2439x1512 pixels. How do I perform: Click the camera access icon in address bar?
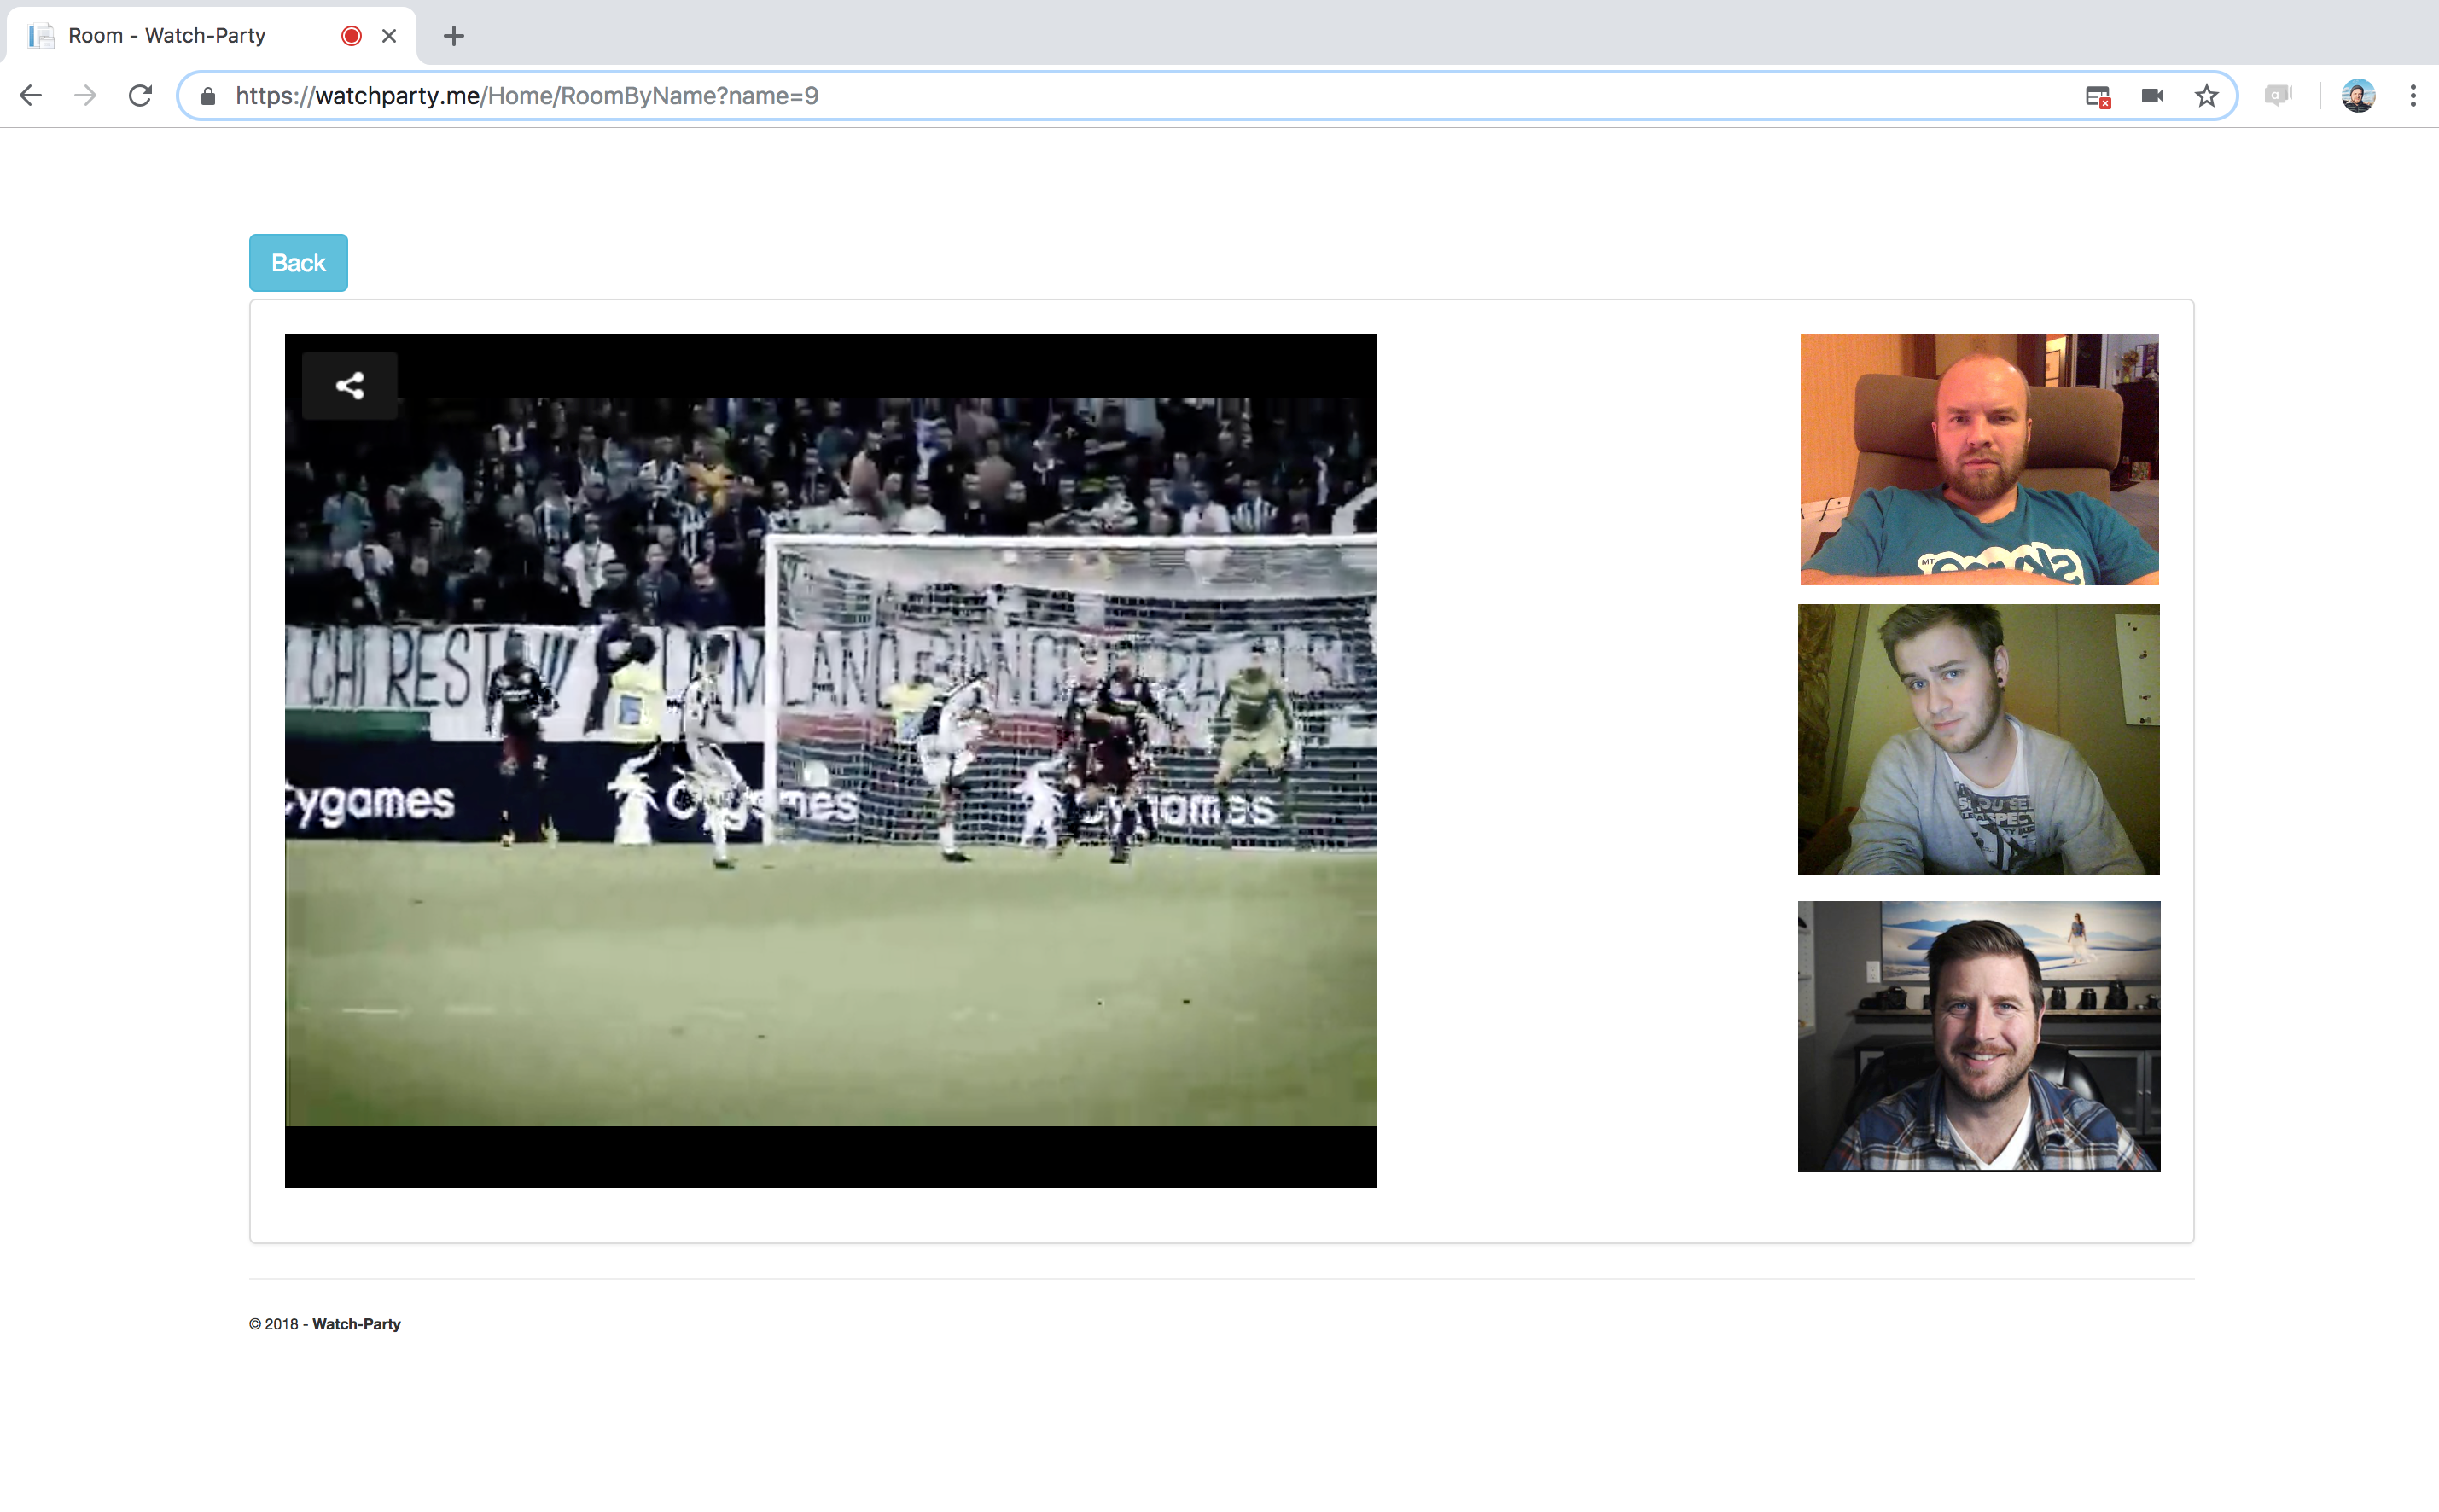(2152, 96)
